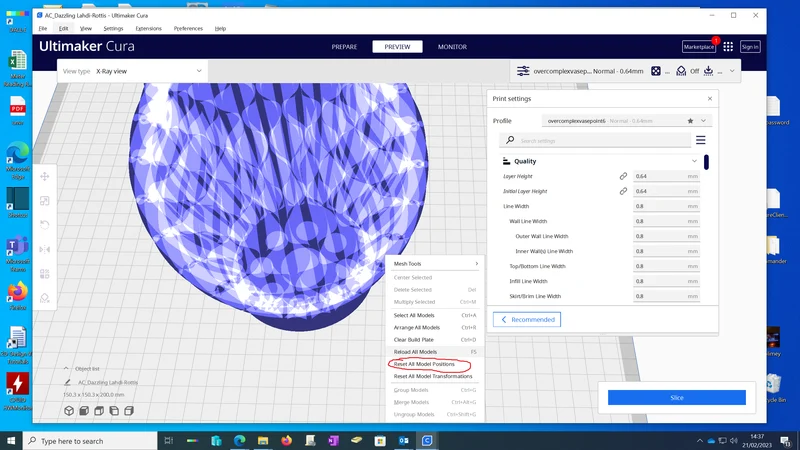Edit the Skirt/Brim Line Width field
The height and width of the screenshot is (450, 800).
(x=666, y=296)
